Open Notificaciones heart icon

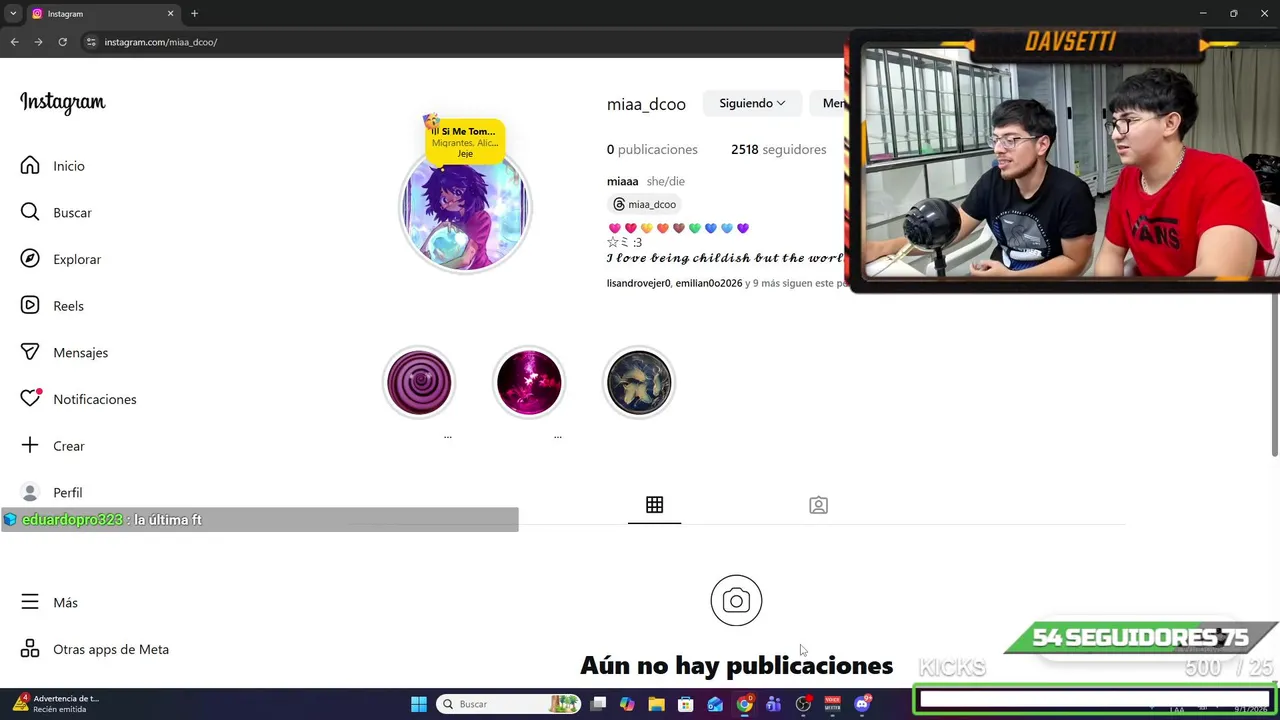point(30,399)
